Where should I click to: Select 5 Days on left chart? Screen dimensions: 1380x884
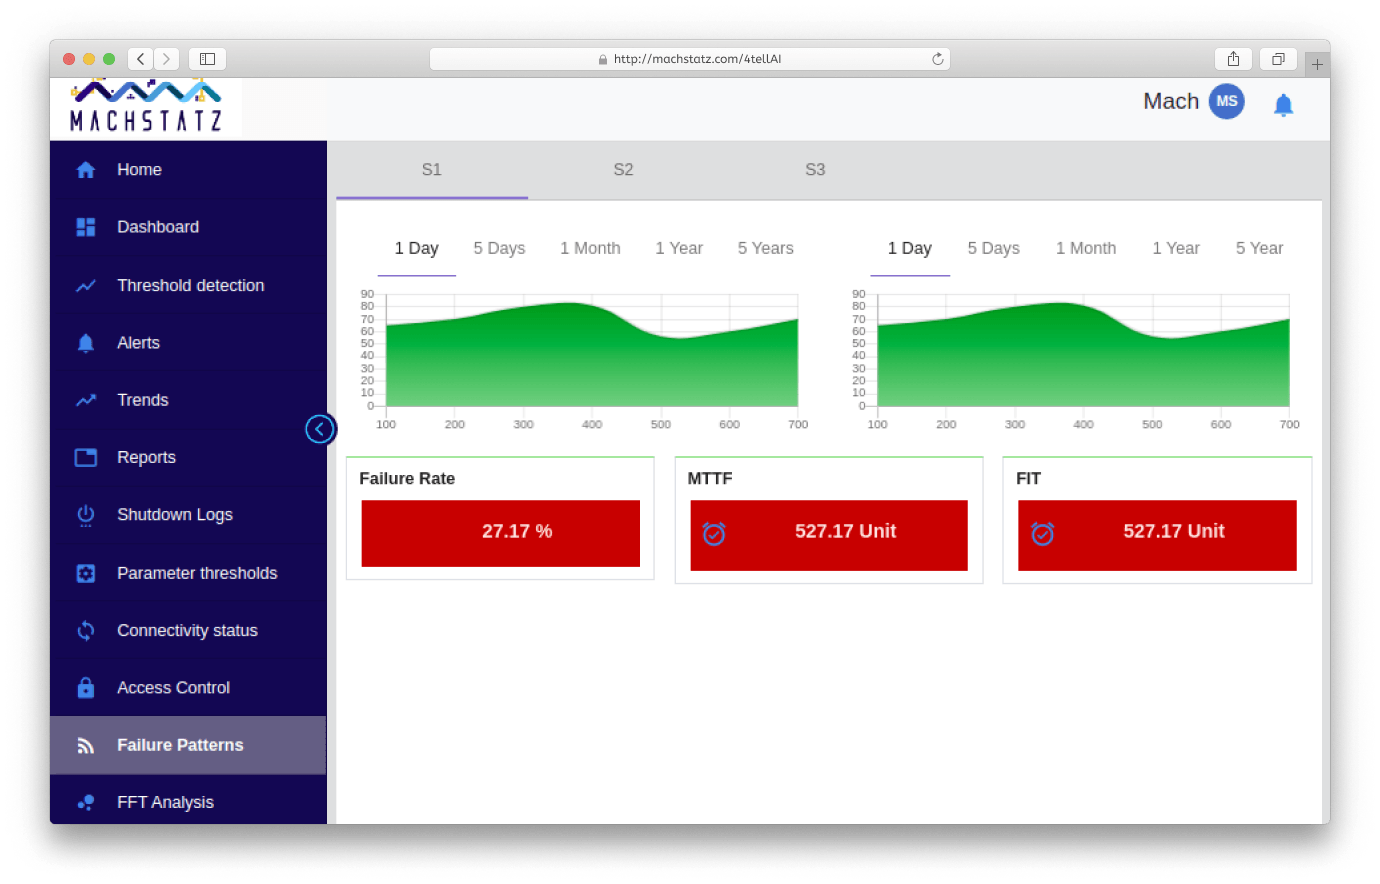(x=499, y=248)
